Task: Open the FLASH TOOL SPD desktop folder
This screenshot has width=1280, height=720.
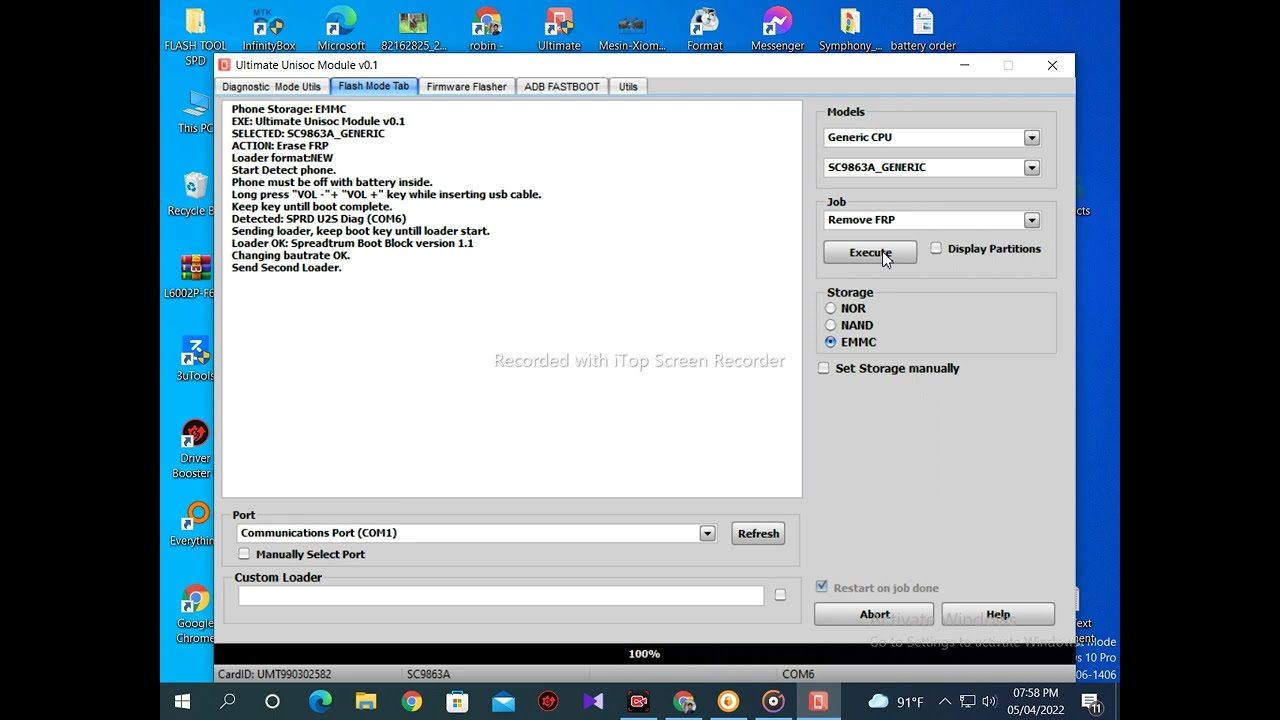Action: point(196,38)
